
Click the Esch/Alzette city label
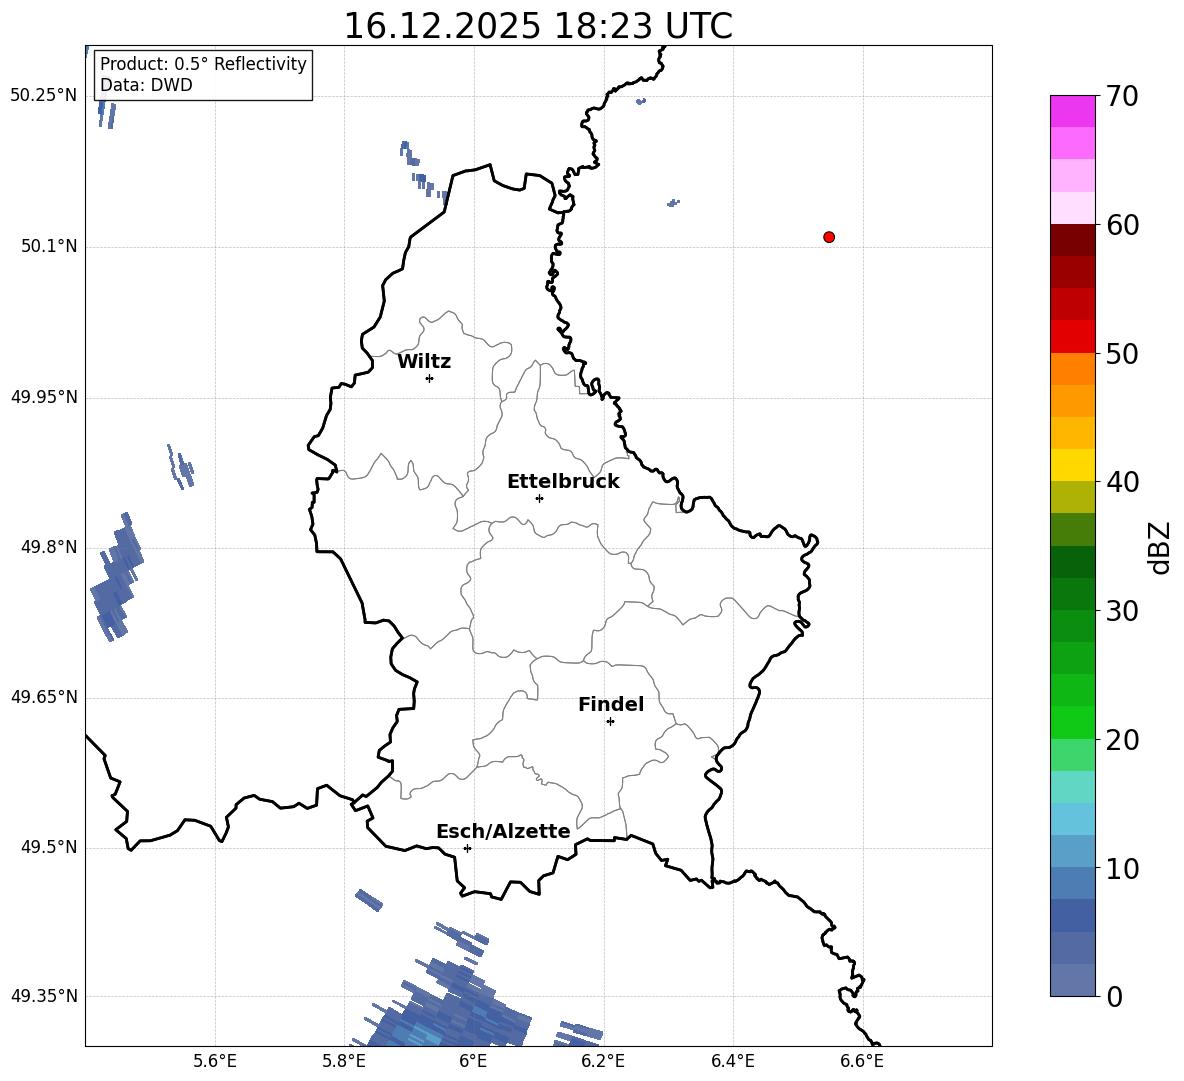click(503, 831)
